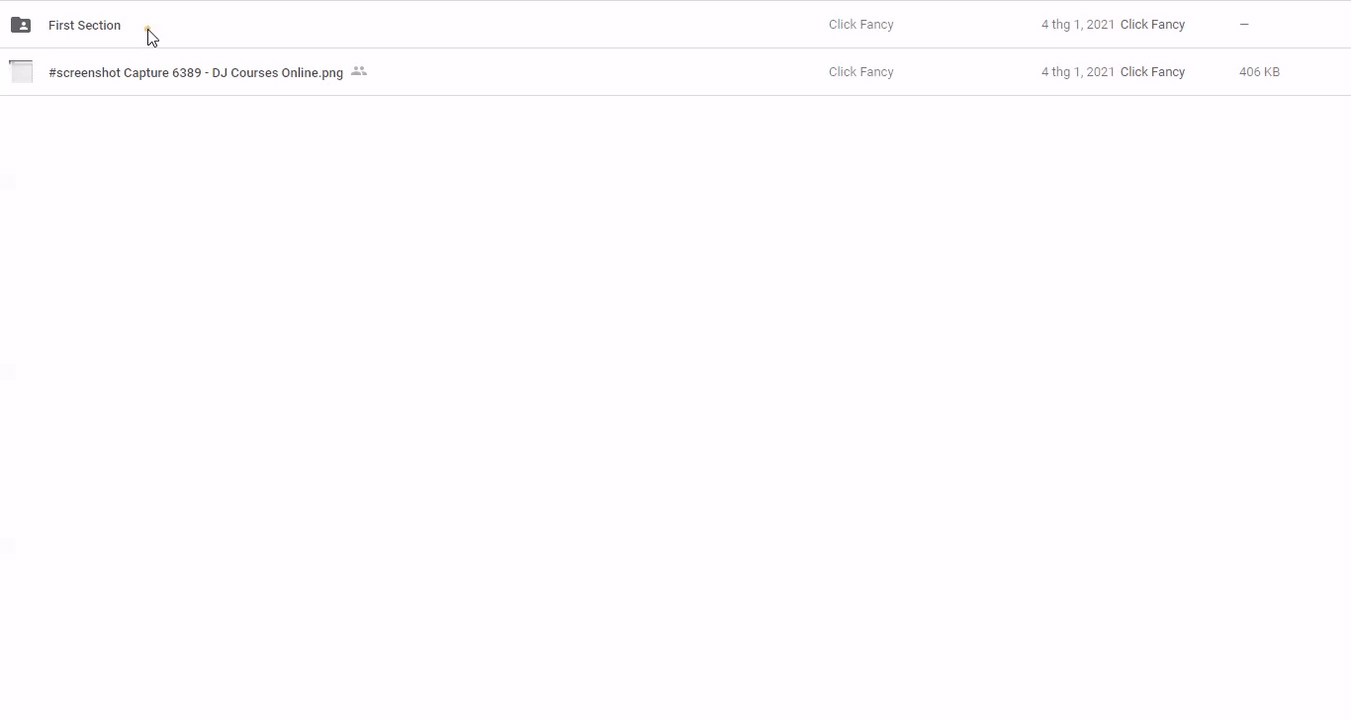Viewport: 1351px width, 720px height.
Task: Click the owner Click Fancy in PNG file row
Action: pyautogui.click(x=861, y=72)
